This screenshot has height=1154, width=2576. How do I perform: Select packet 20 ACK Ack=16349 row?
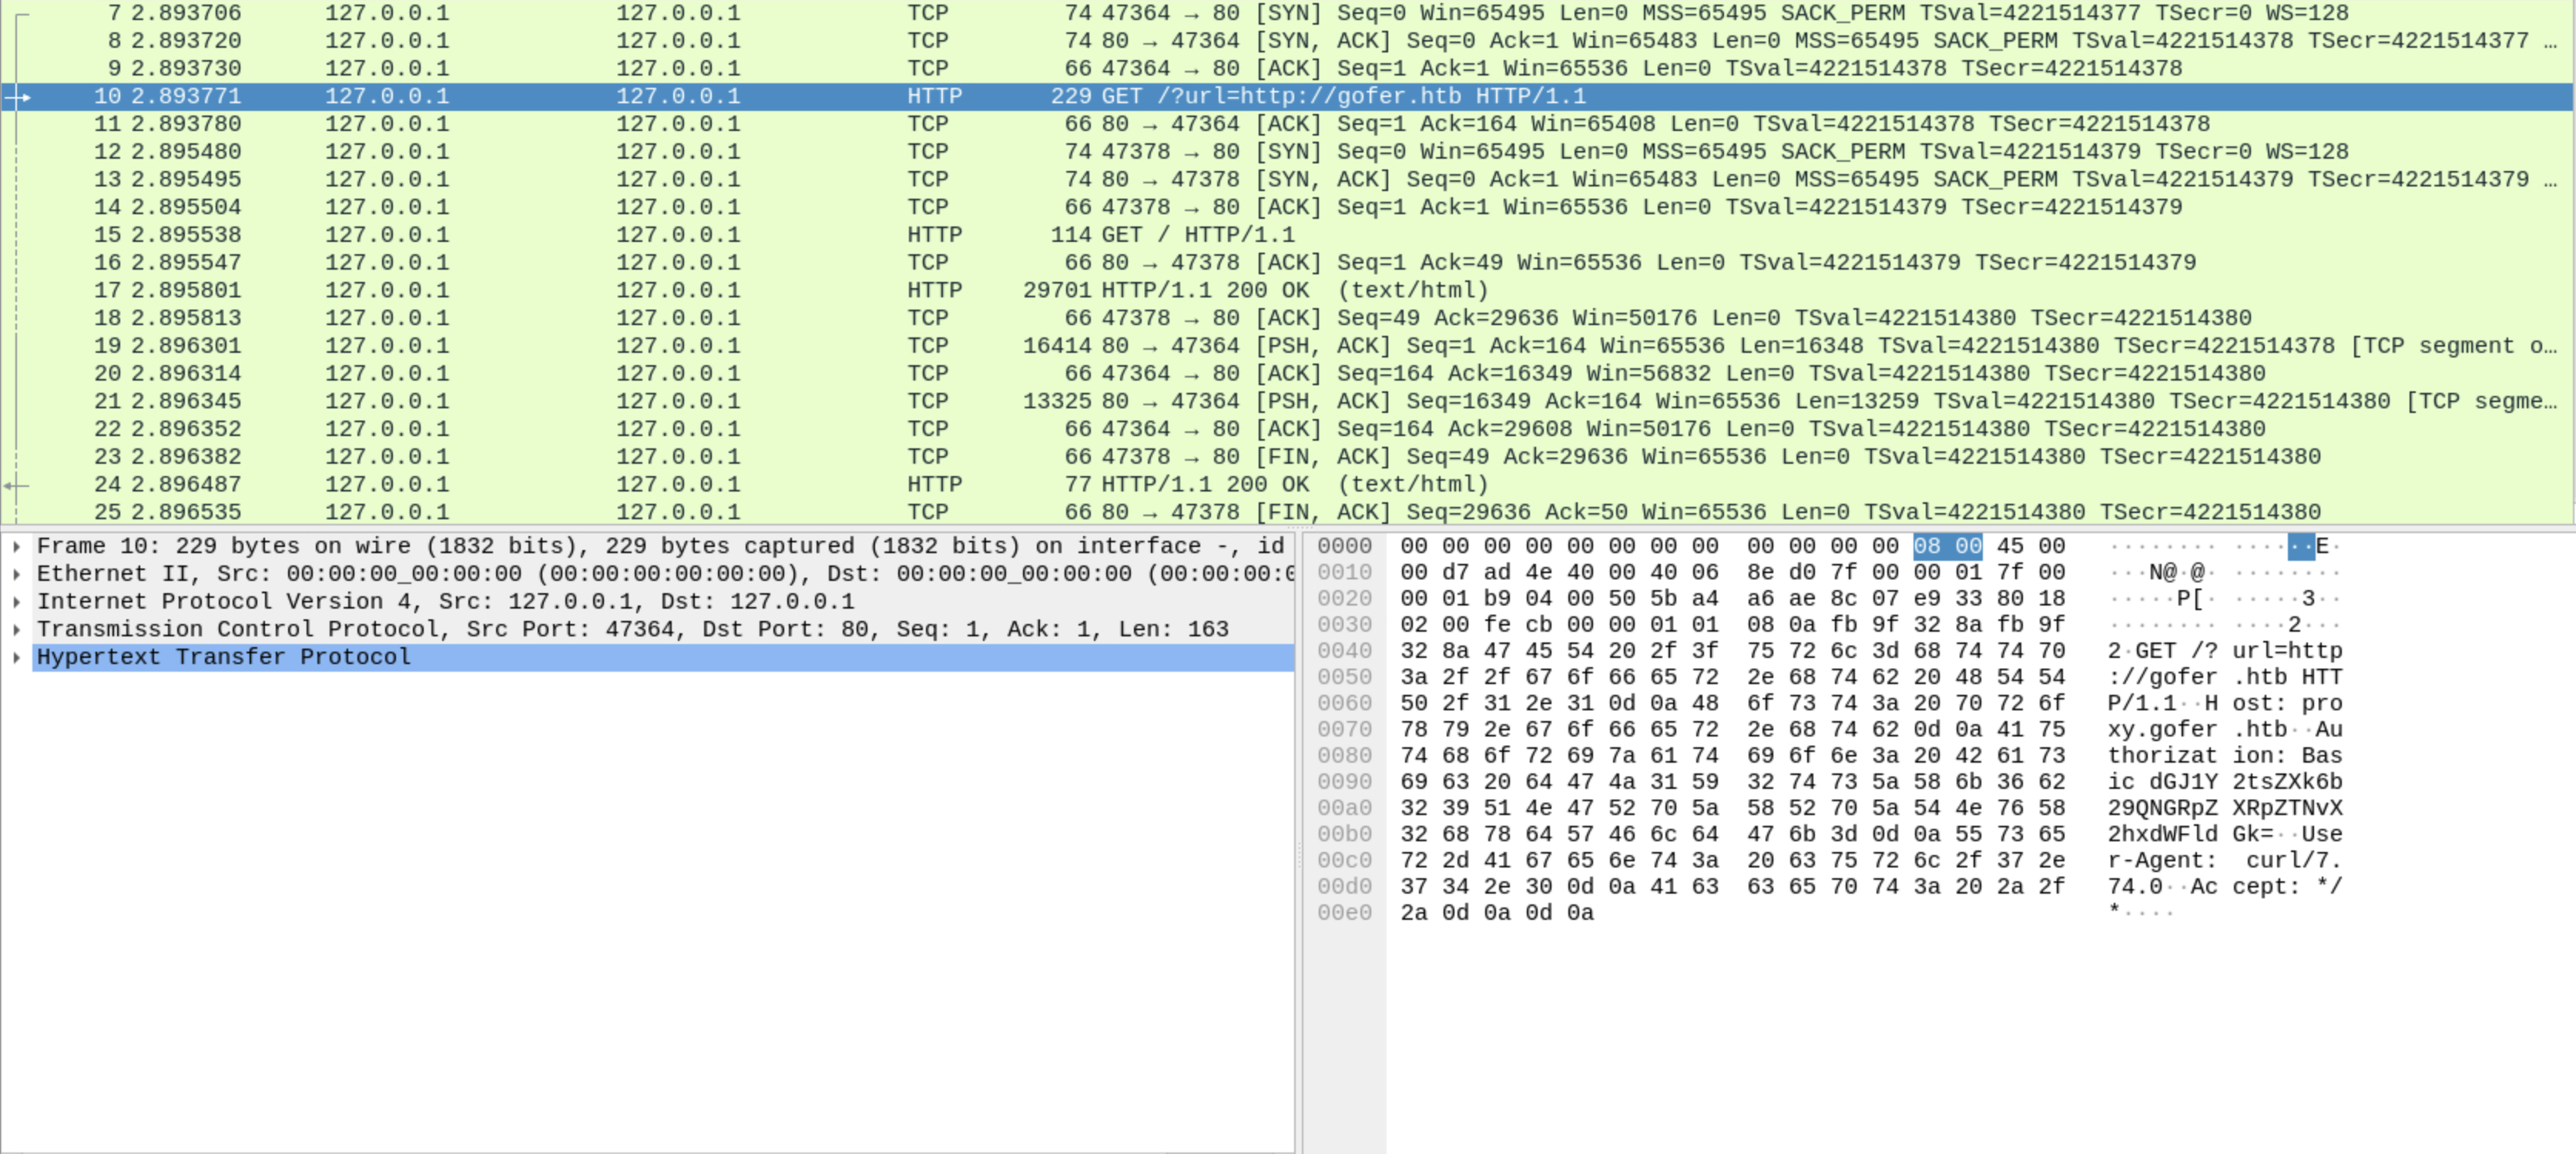1287,374
